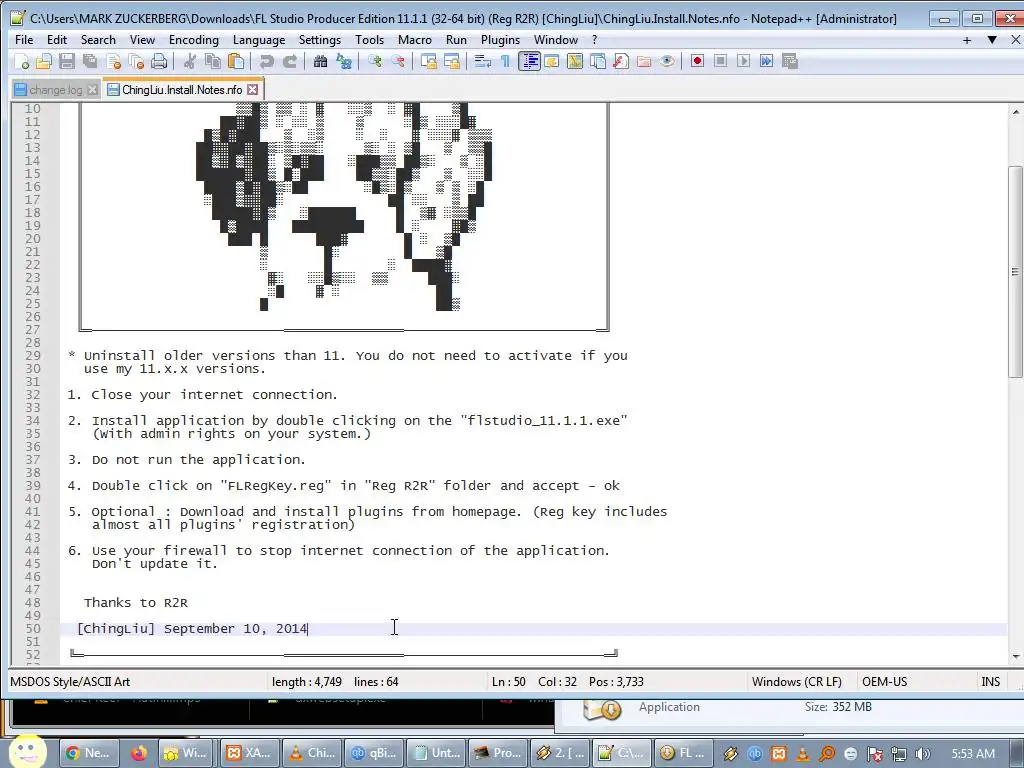Toggle file monitoring eye icon
The width and height of the screenshot is (1024, 768).
pos(667,61)
